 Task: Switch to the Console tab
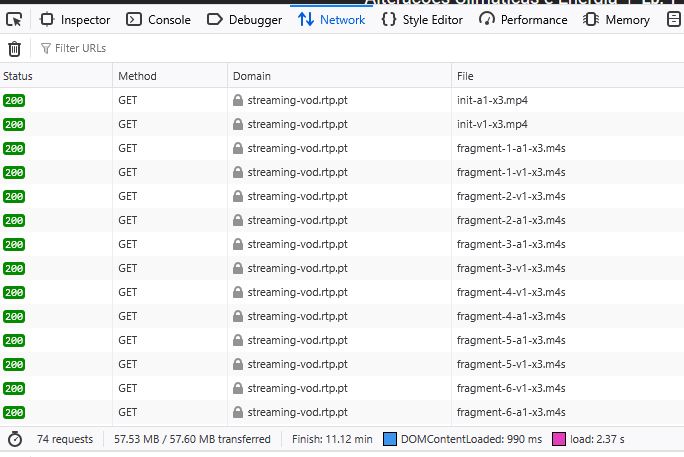159,19
